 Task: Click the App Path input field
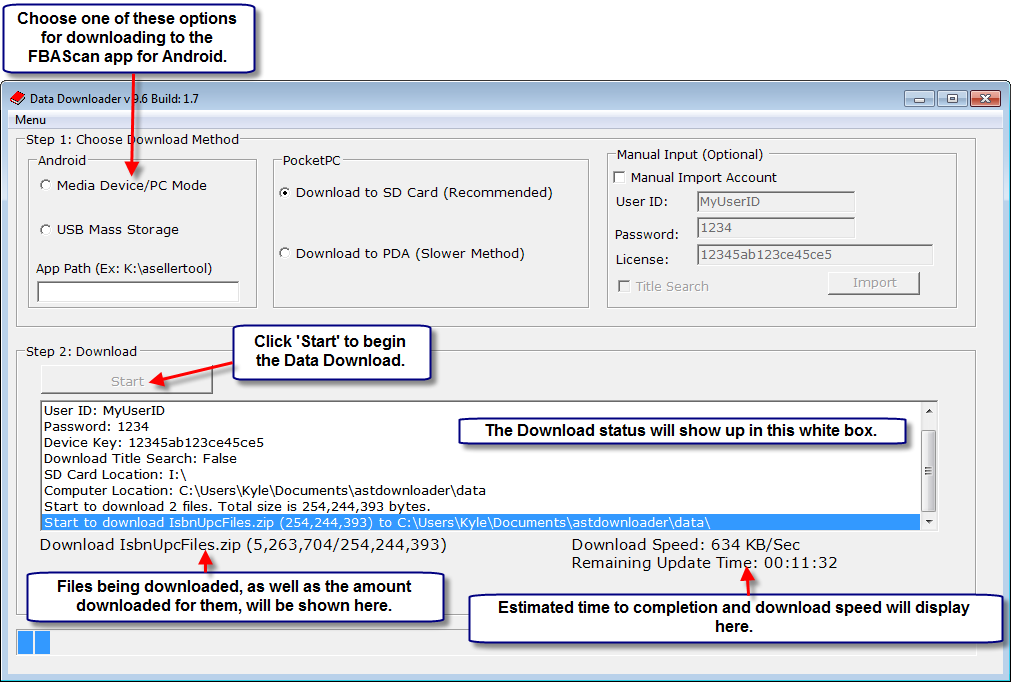click(138, 292)
